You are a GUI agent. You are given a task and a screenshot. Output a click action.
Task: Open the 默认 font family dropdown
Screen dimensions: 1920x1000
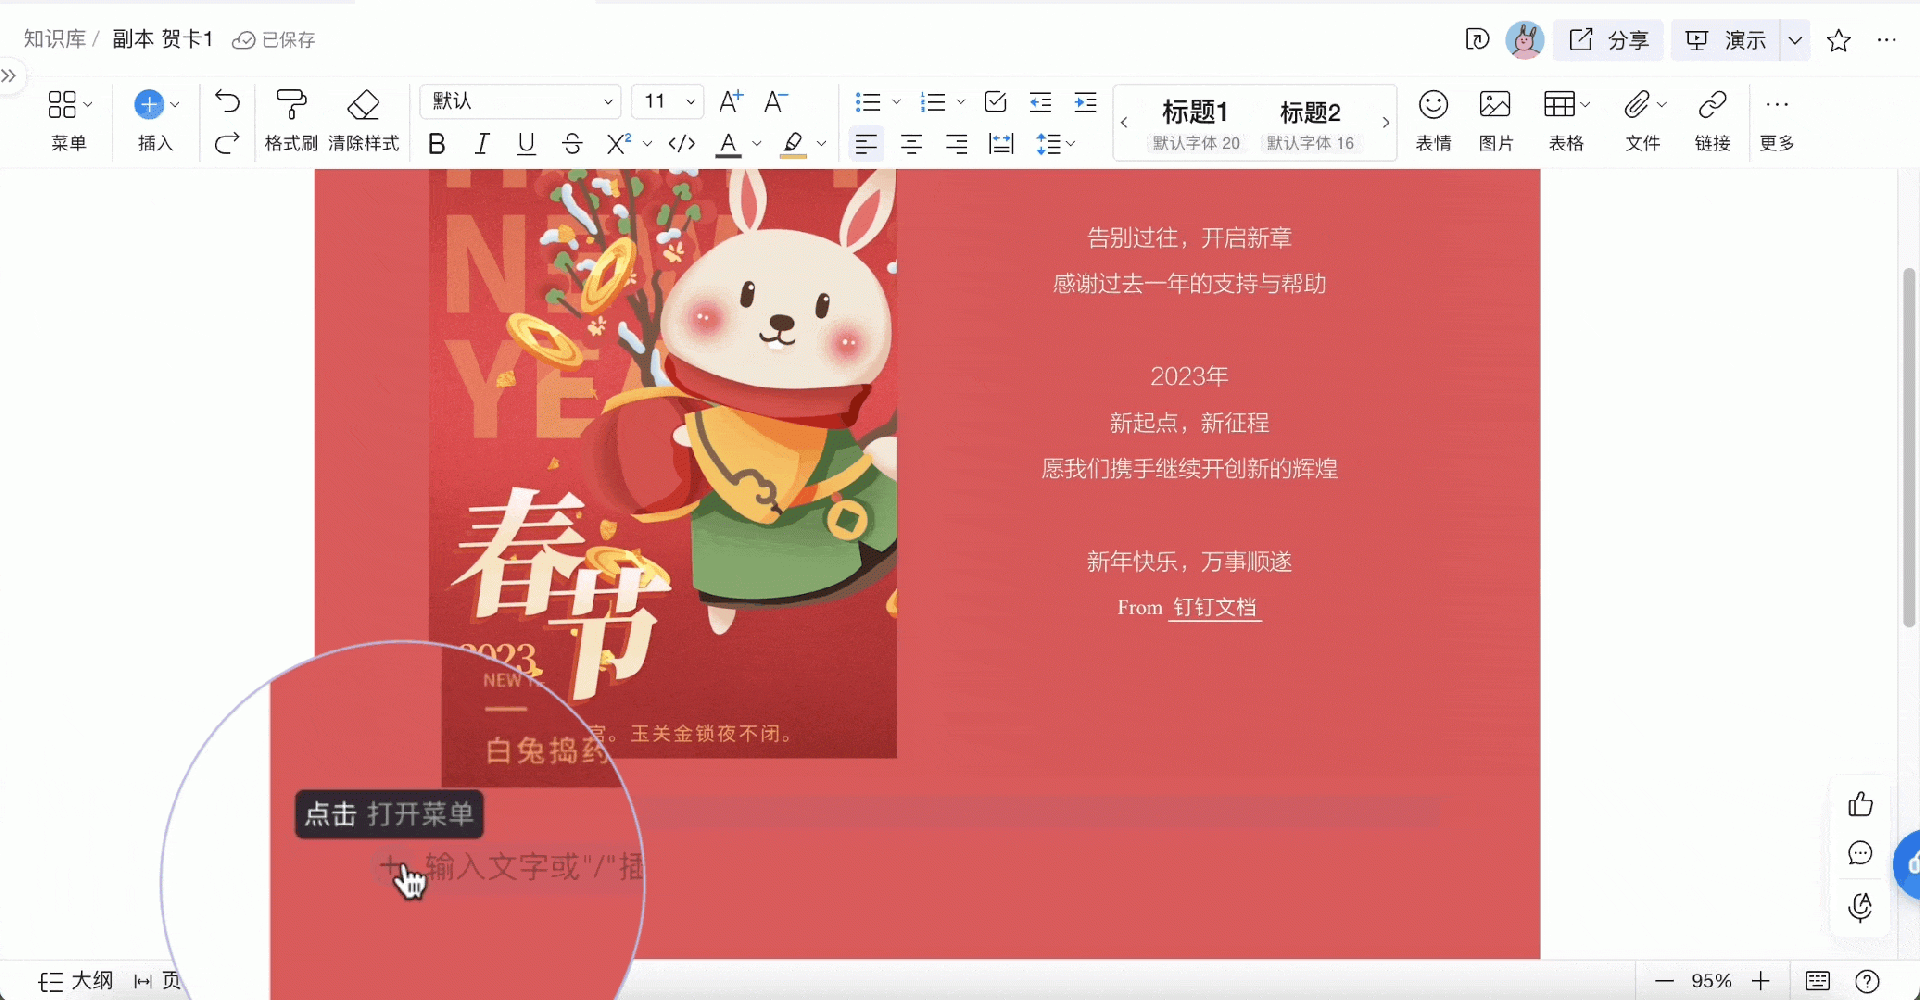tap(521, 102)
